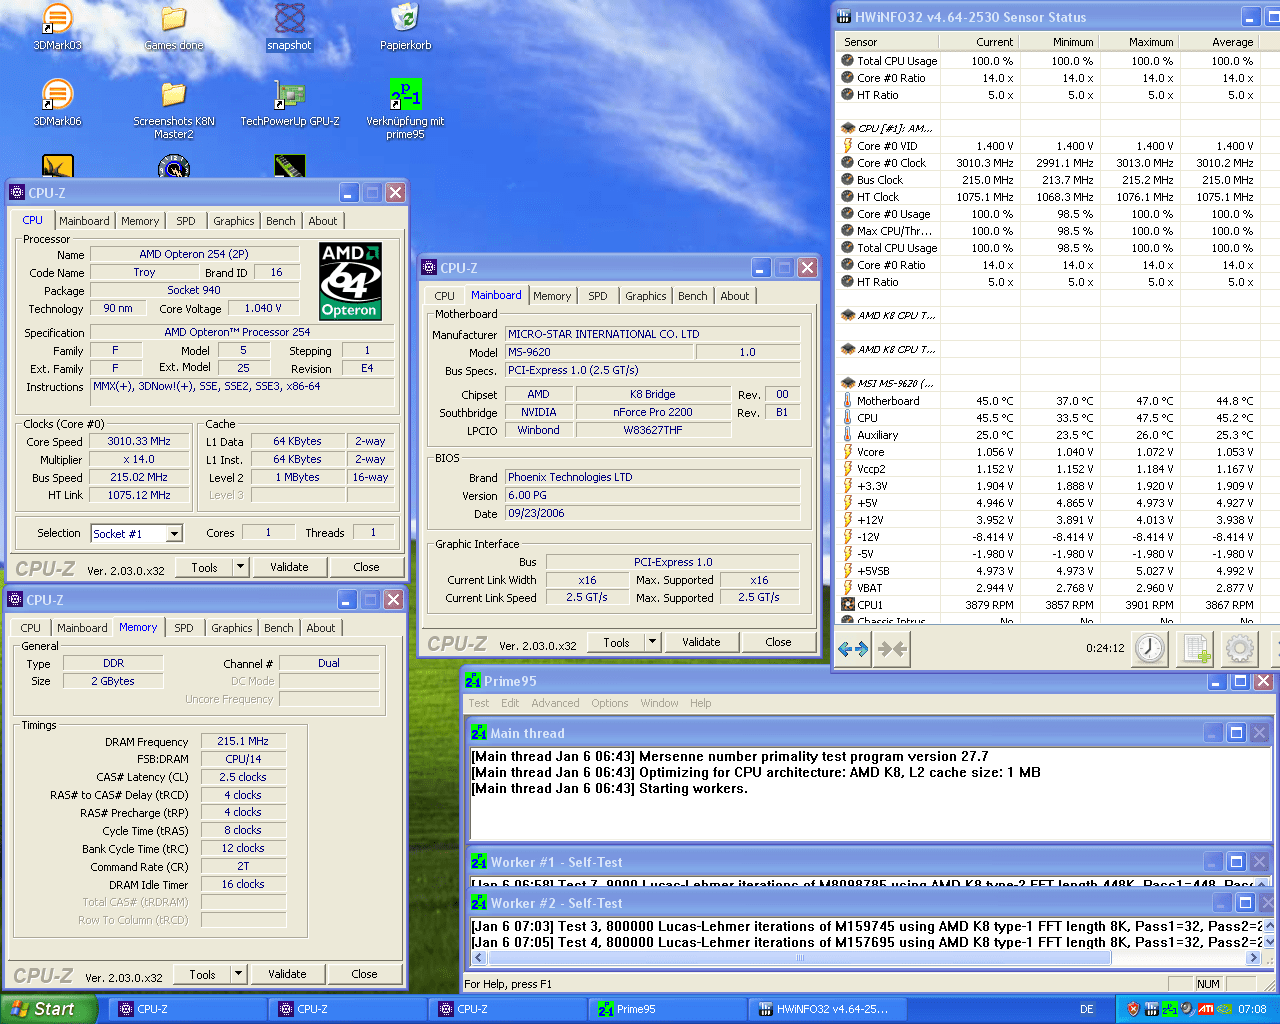Open Tools dropdown arrow in CPU-Z CPU window

tap(240, 567)
